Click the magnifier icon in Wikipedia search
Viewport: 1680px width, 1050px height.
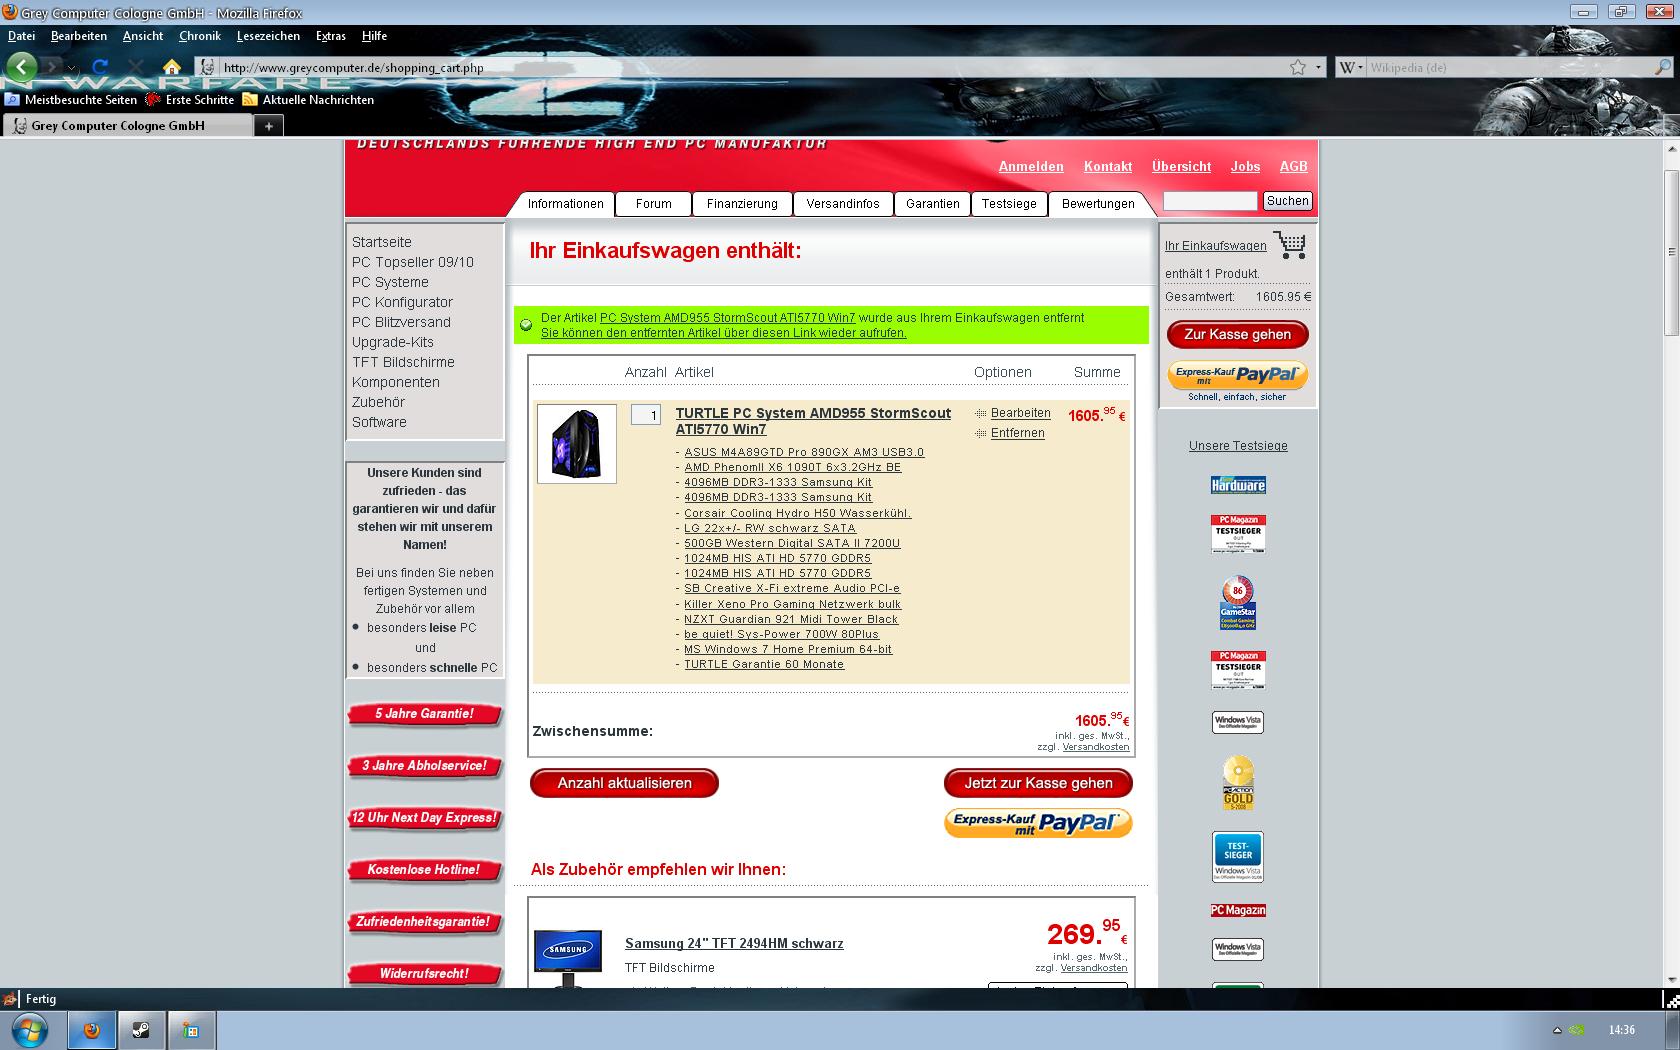(x=1663, y=67)
